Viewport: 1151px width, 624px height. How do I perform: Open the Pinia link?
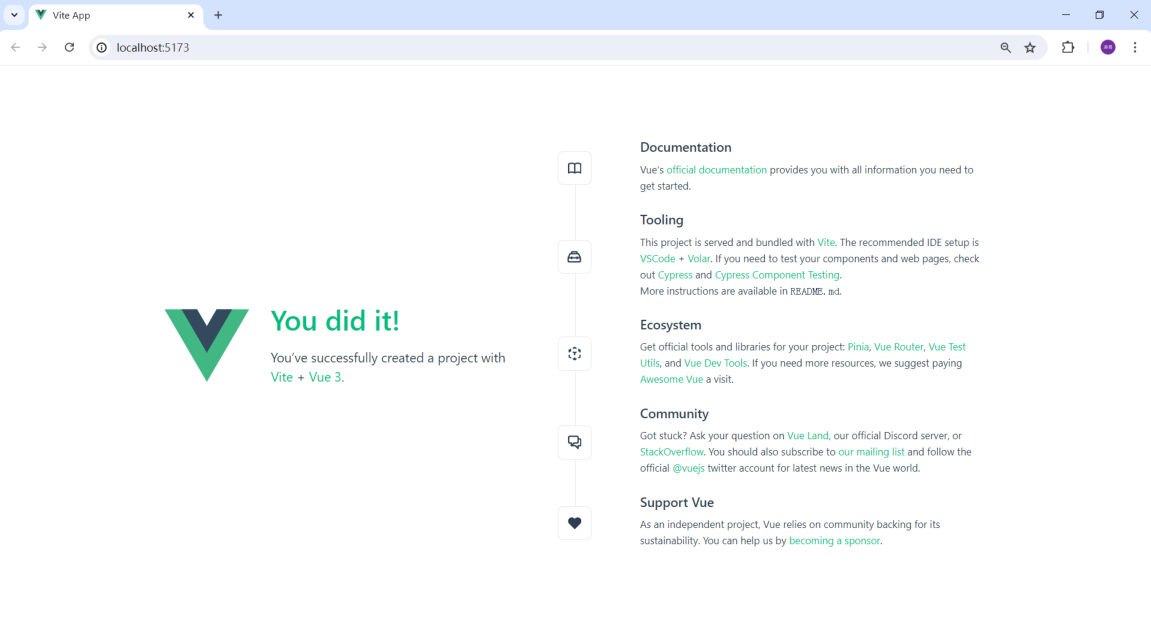click(x=858, y=347)
